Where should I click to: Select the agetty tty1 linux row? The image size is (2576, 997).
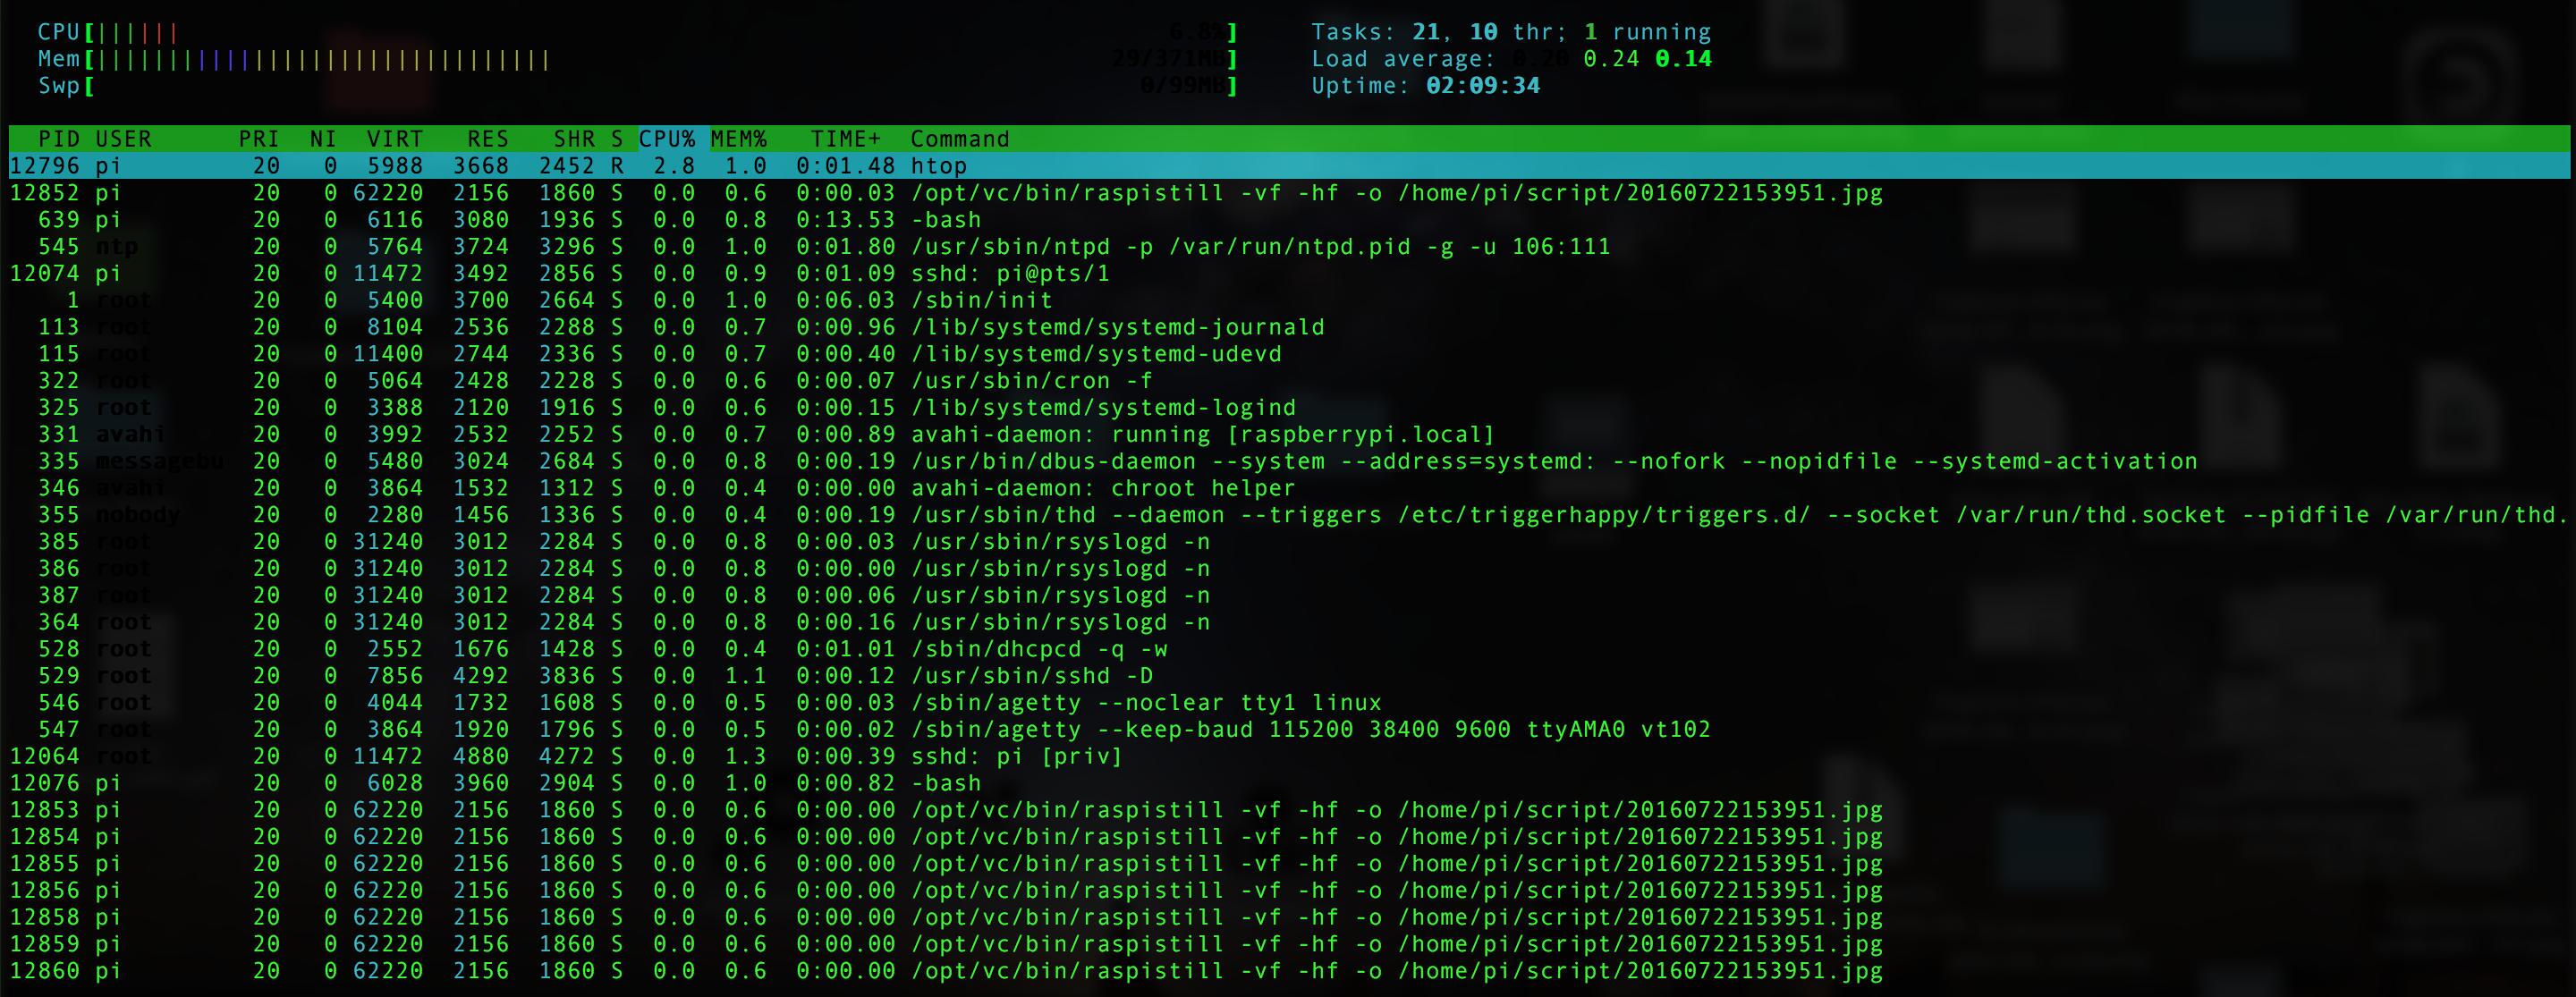click(x=1145, y=703)
